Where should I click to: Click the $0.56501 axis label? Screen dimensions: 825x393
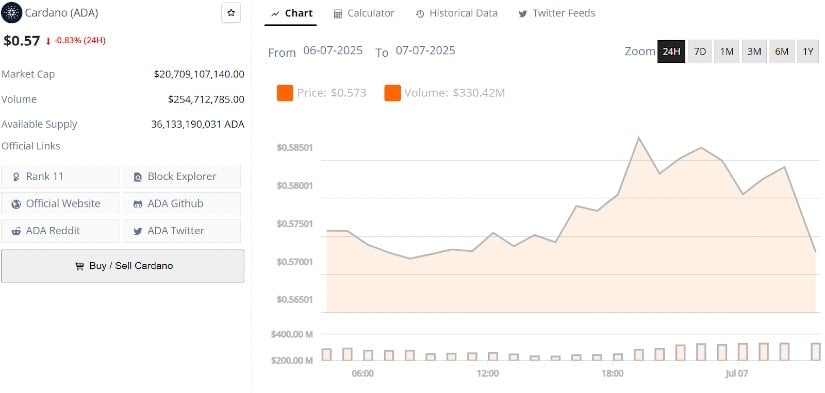295,300
